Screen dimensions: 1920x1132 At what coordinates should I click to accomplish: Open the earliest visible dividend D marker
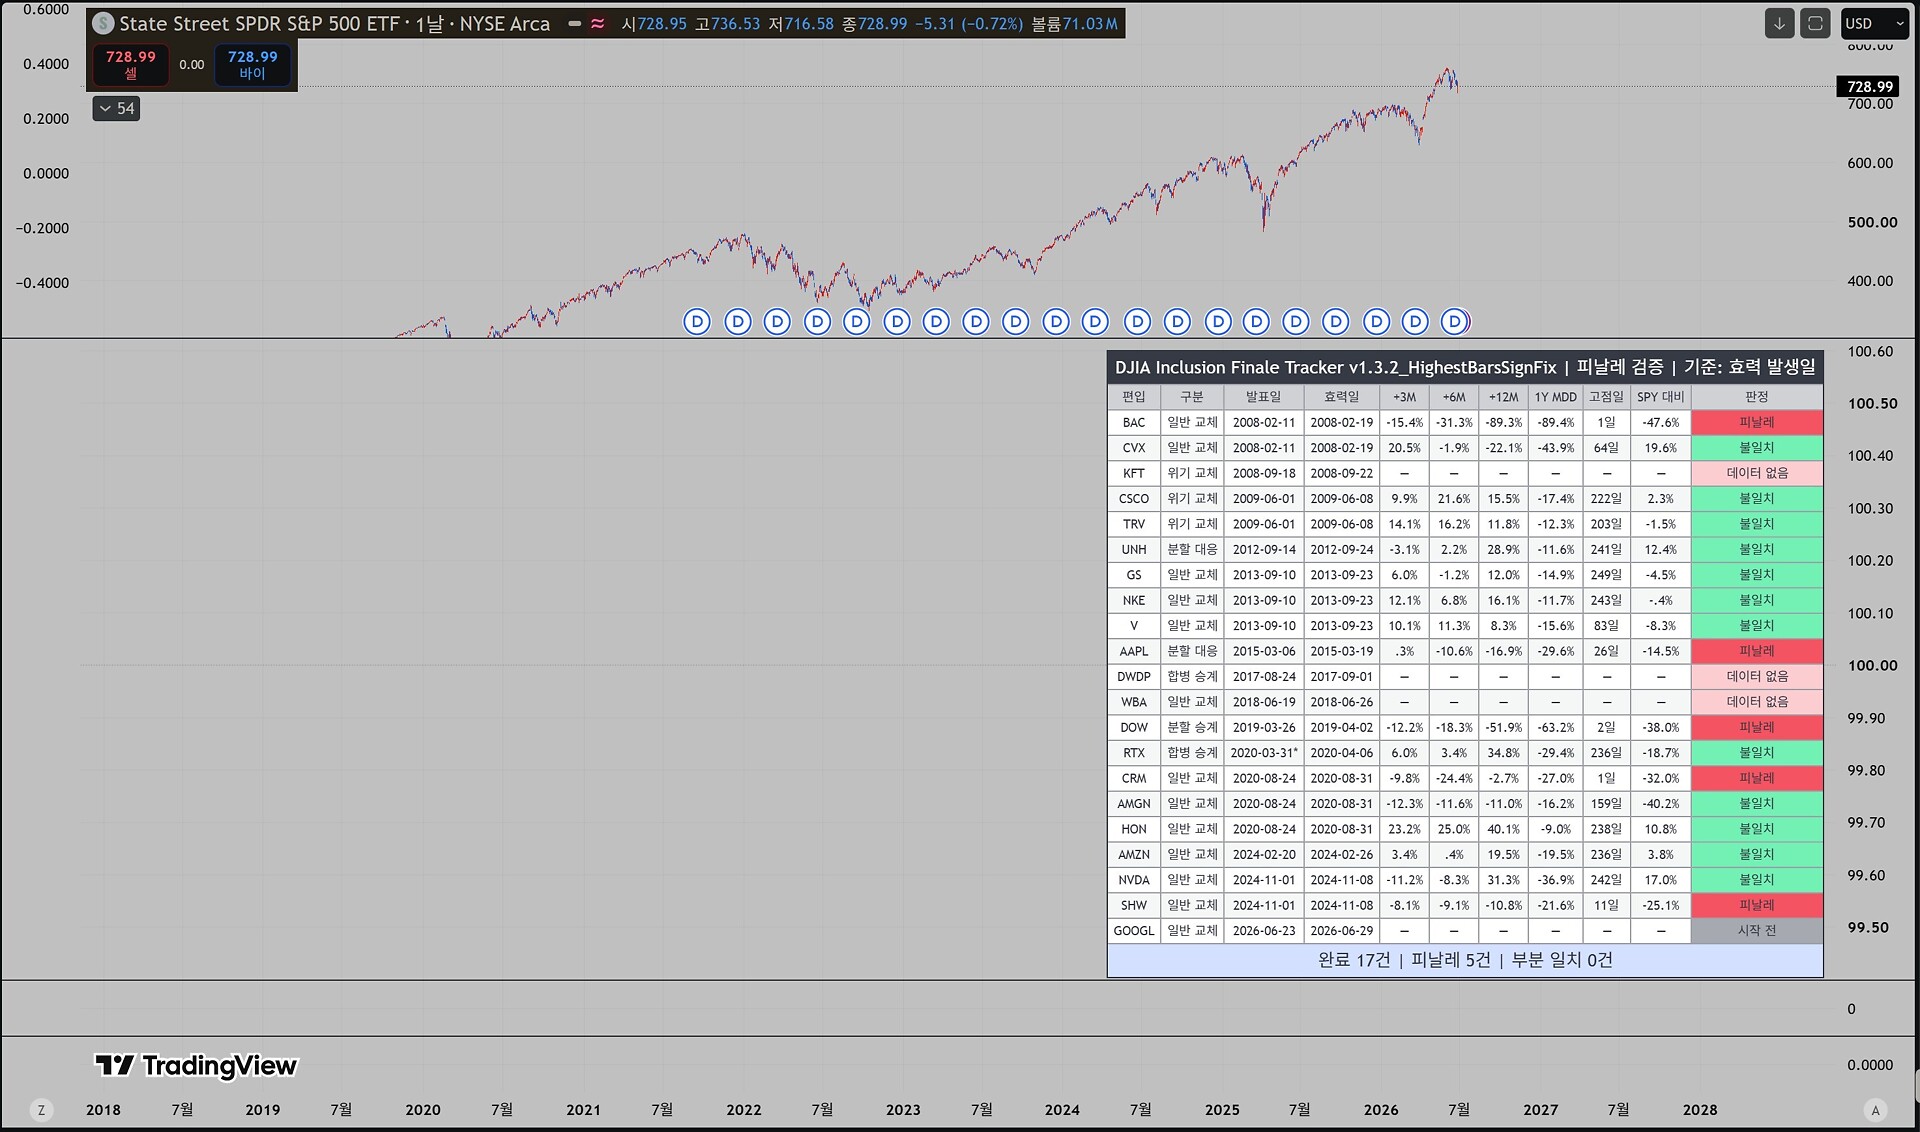[x=697, y=321]
